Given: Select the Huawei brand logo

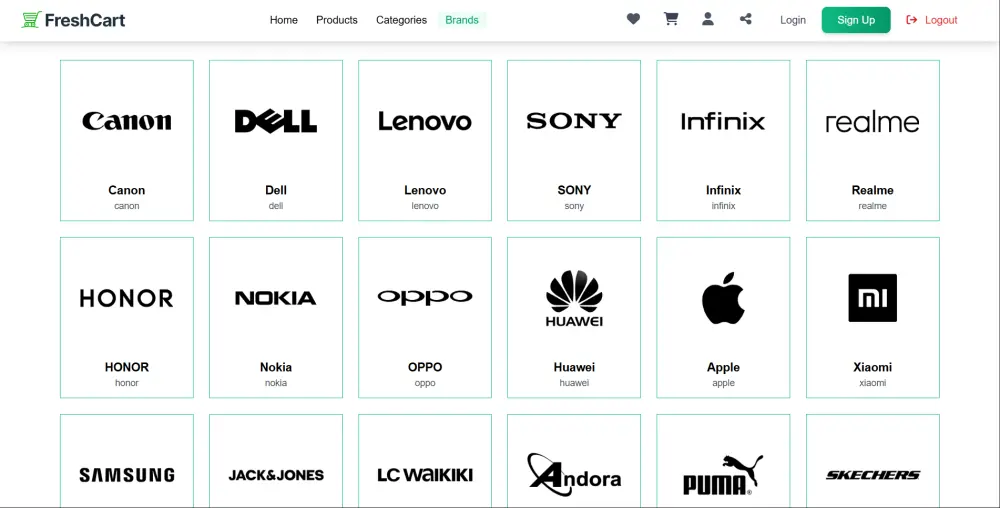Looking at the screenshot, I should [574, 298].
